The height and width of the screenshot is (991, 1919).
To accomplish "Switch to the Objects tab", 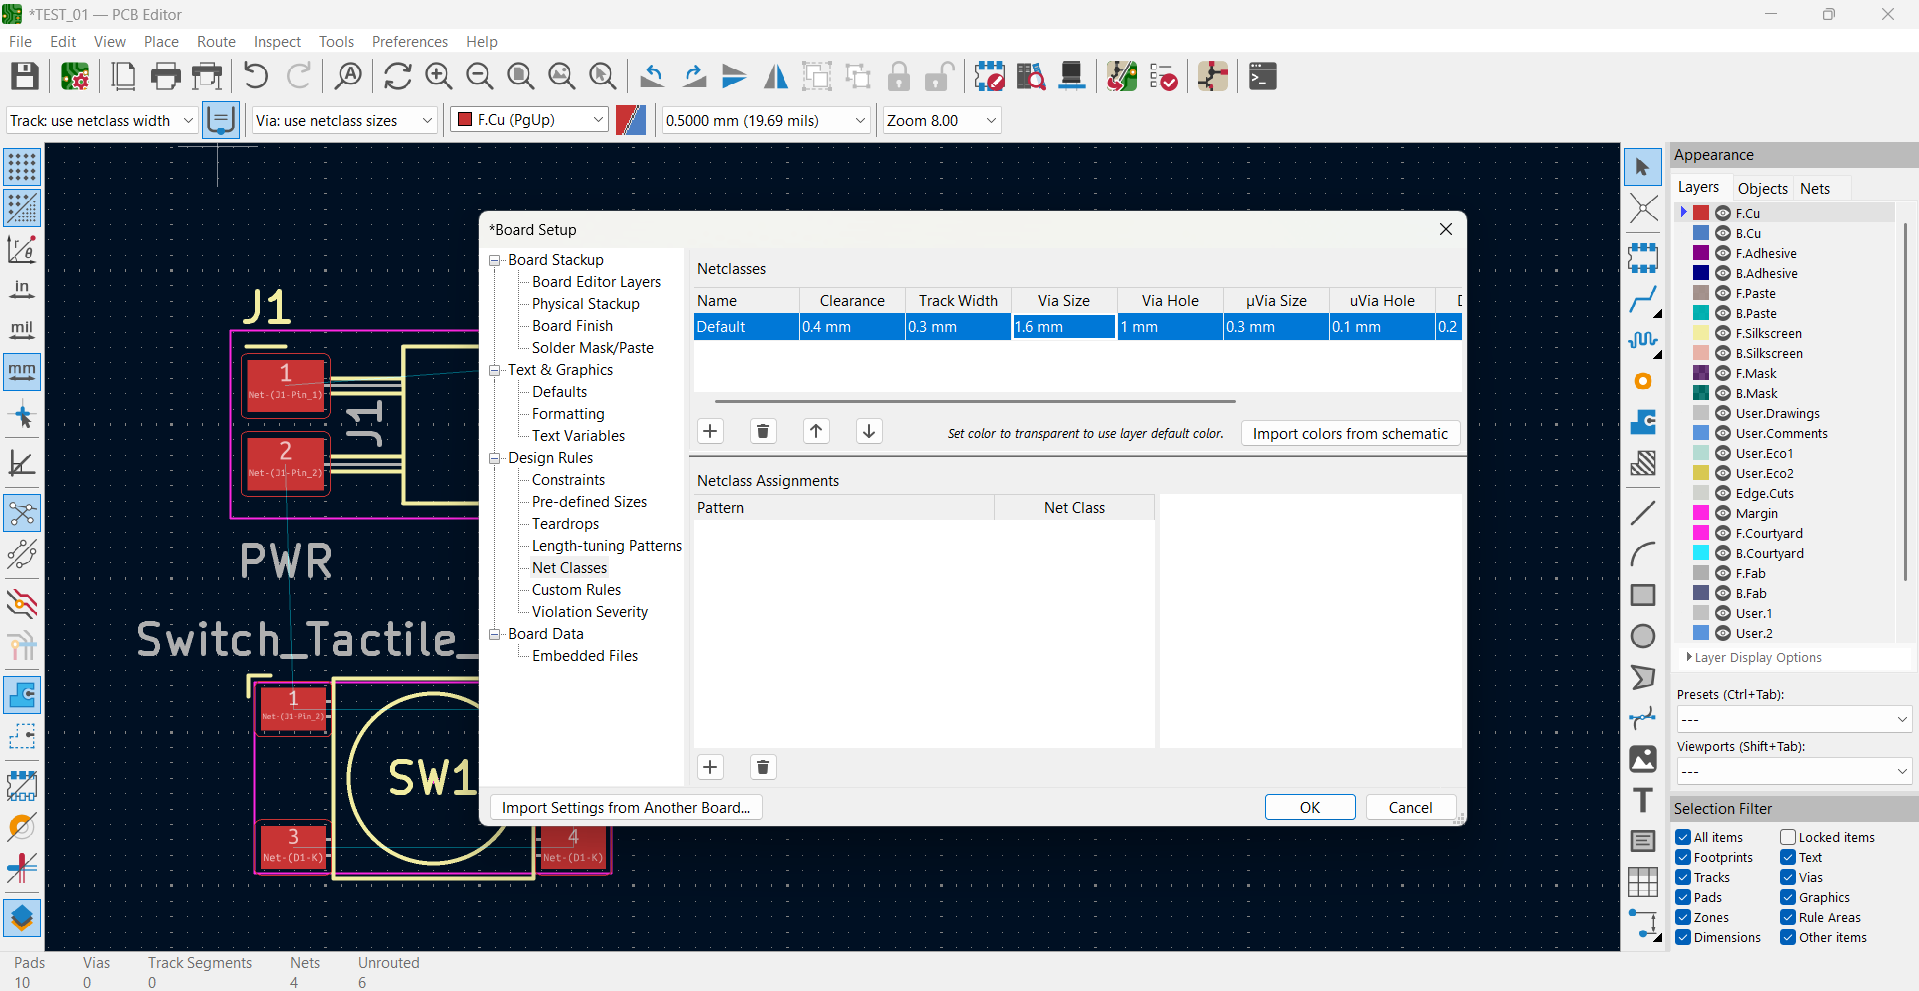I will point(1762,188).
